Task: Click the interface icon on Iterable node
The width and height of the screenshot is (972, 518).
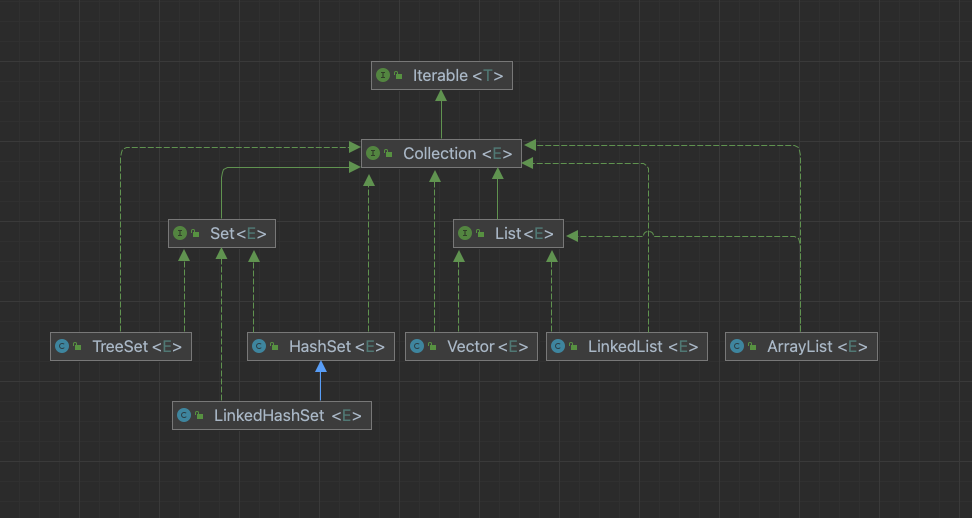Action: coord(383,76)
